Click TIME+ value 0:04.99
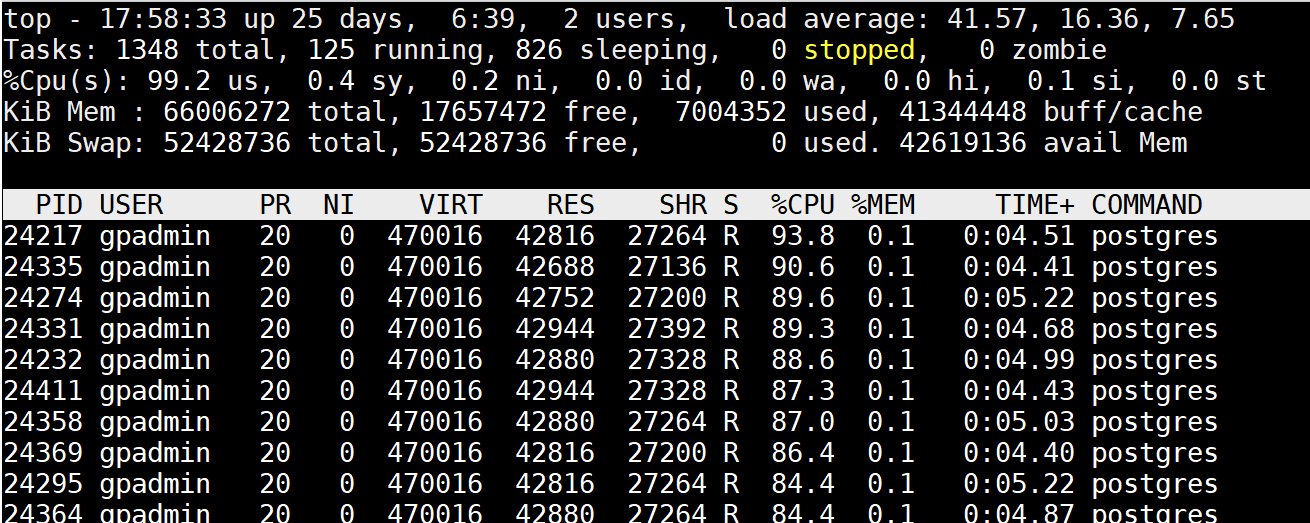 coord(1019,361)
